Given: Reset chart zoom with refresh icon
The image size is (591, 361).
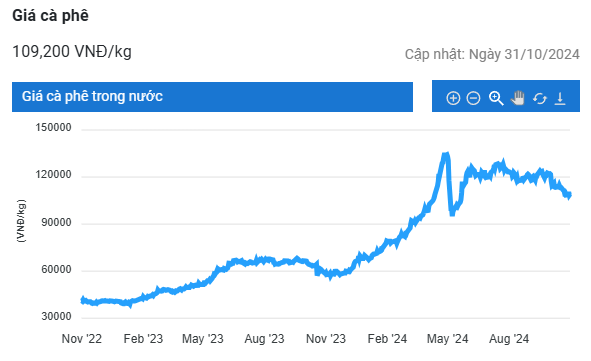Looking at the screenshot, I should (540, 99).
